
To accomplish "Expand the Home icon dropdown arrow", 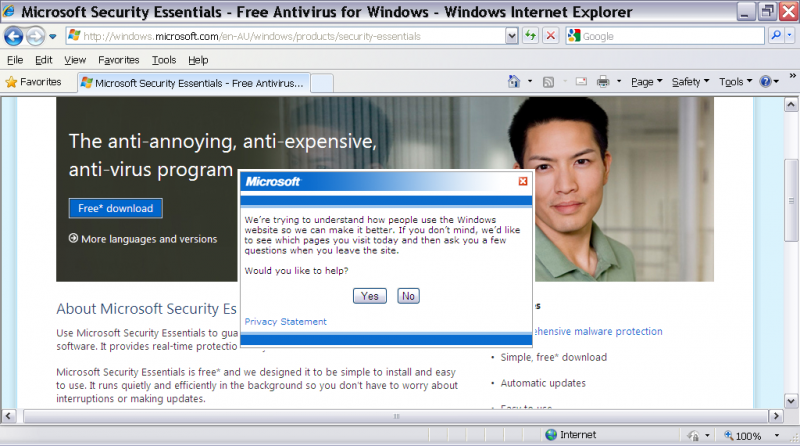I will pyautogui.click(x=530, y=81).
